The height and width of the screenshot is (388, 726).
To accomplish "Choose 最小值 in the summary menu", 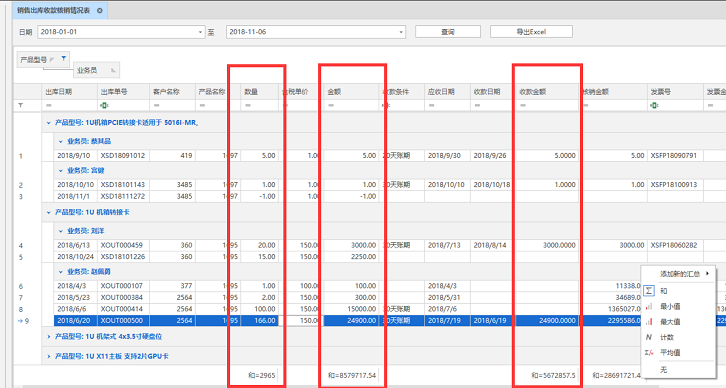I will click(677, 307).
